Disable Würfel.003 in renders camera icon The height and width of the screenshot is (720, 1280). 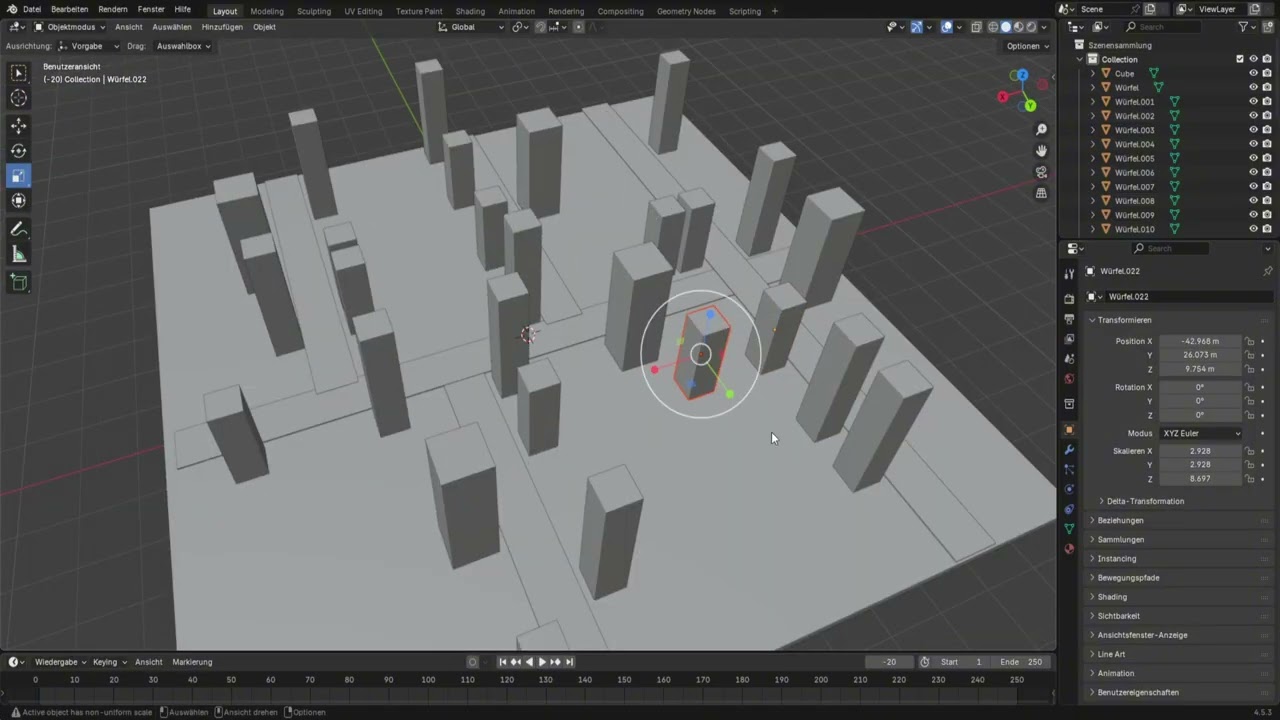pyautogui.click(x=1267, y=130)
